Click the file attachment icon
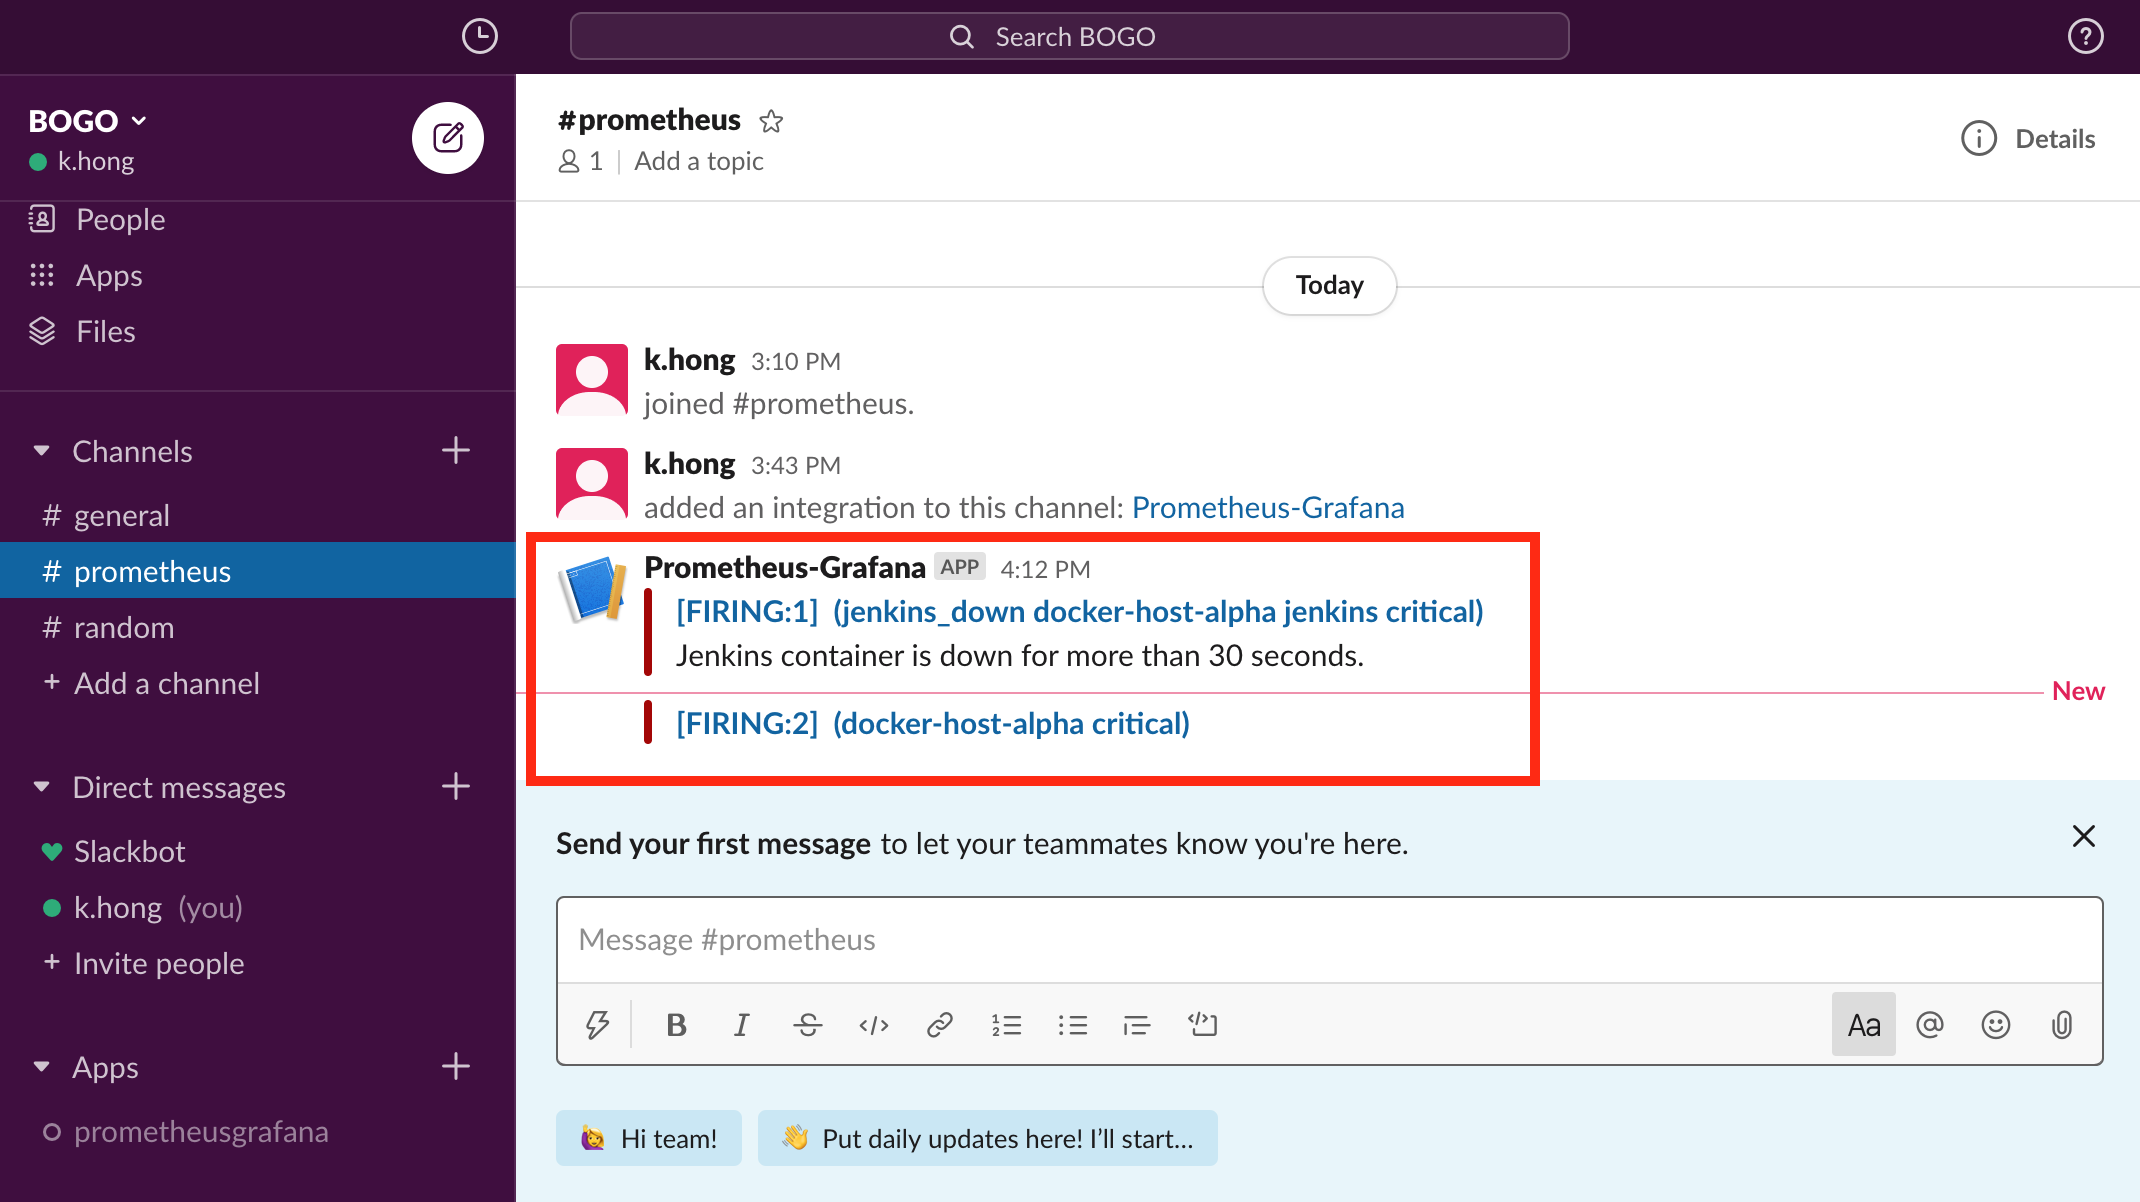 tap(2065, 1024)
